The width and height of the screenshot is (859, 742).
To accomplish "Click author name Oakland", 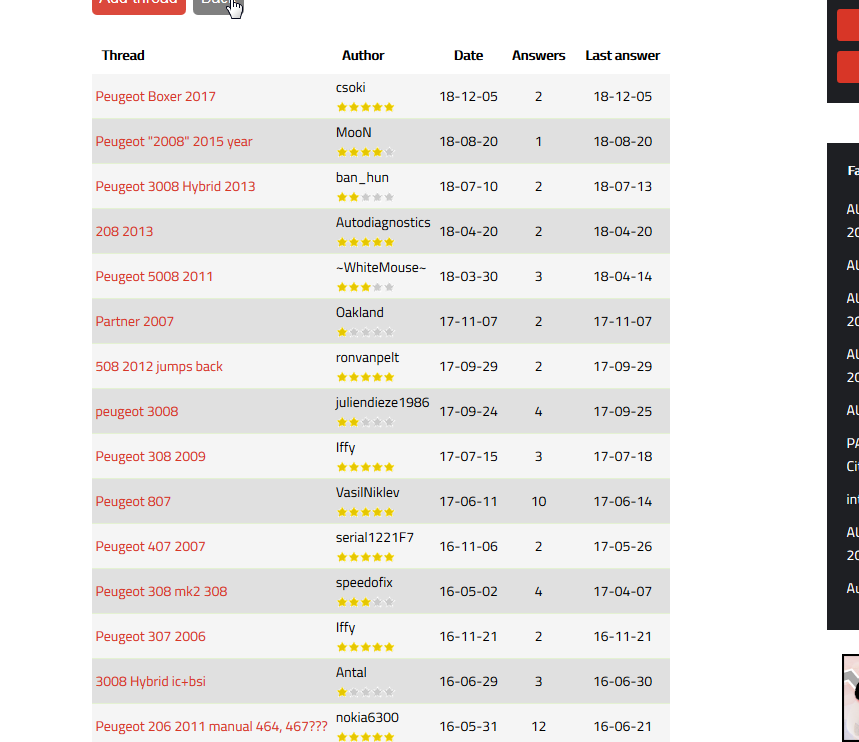I will pyautogui.click(x=359, y=312).
